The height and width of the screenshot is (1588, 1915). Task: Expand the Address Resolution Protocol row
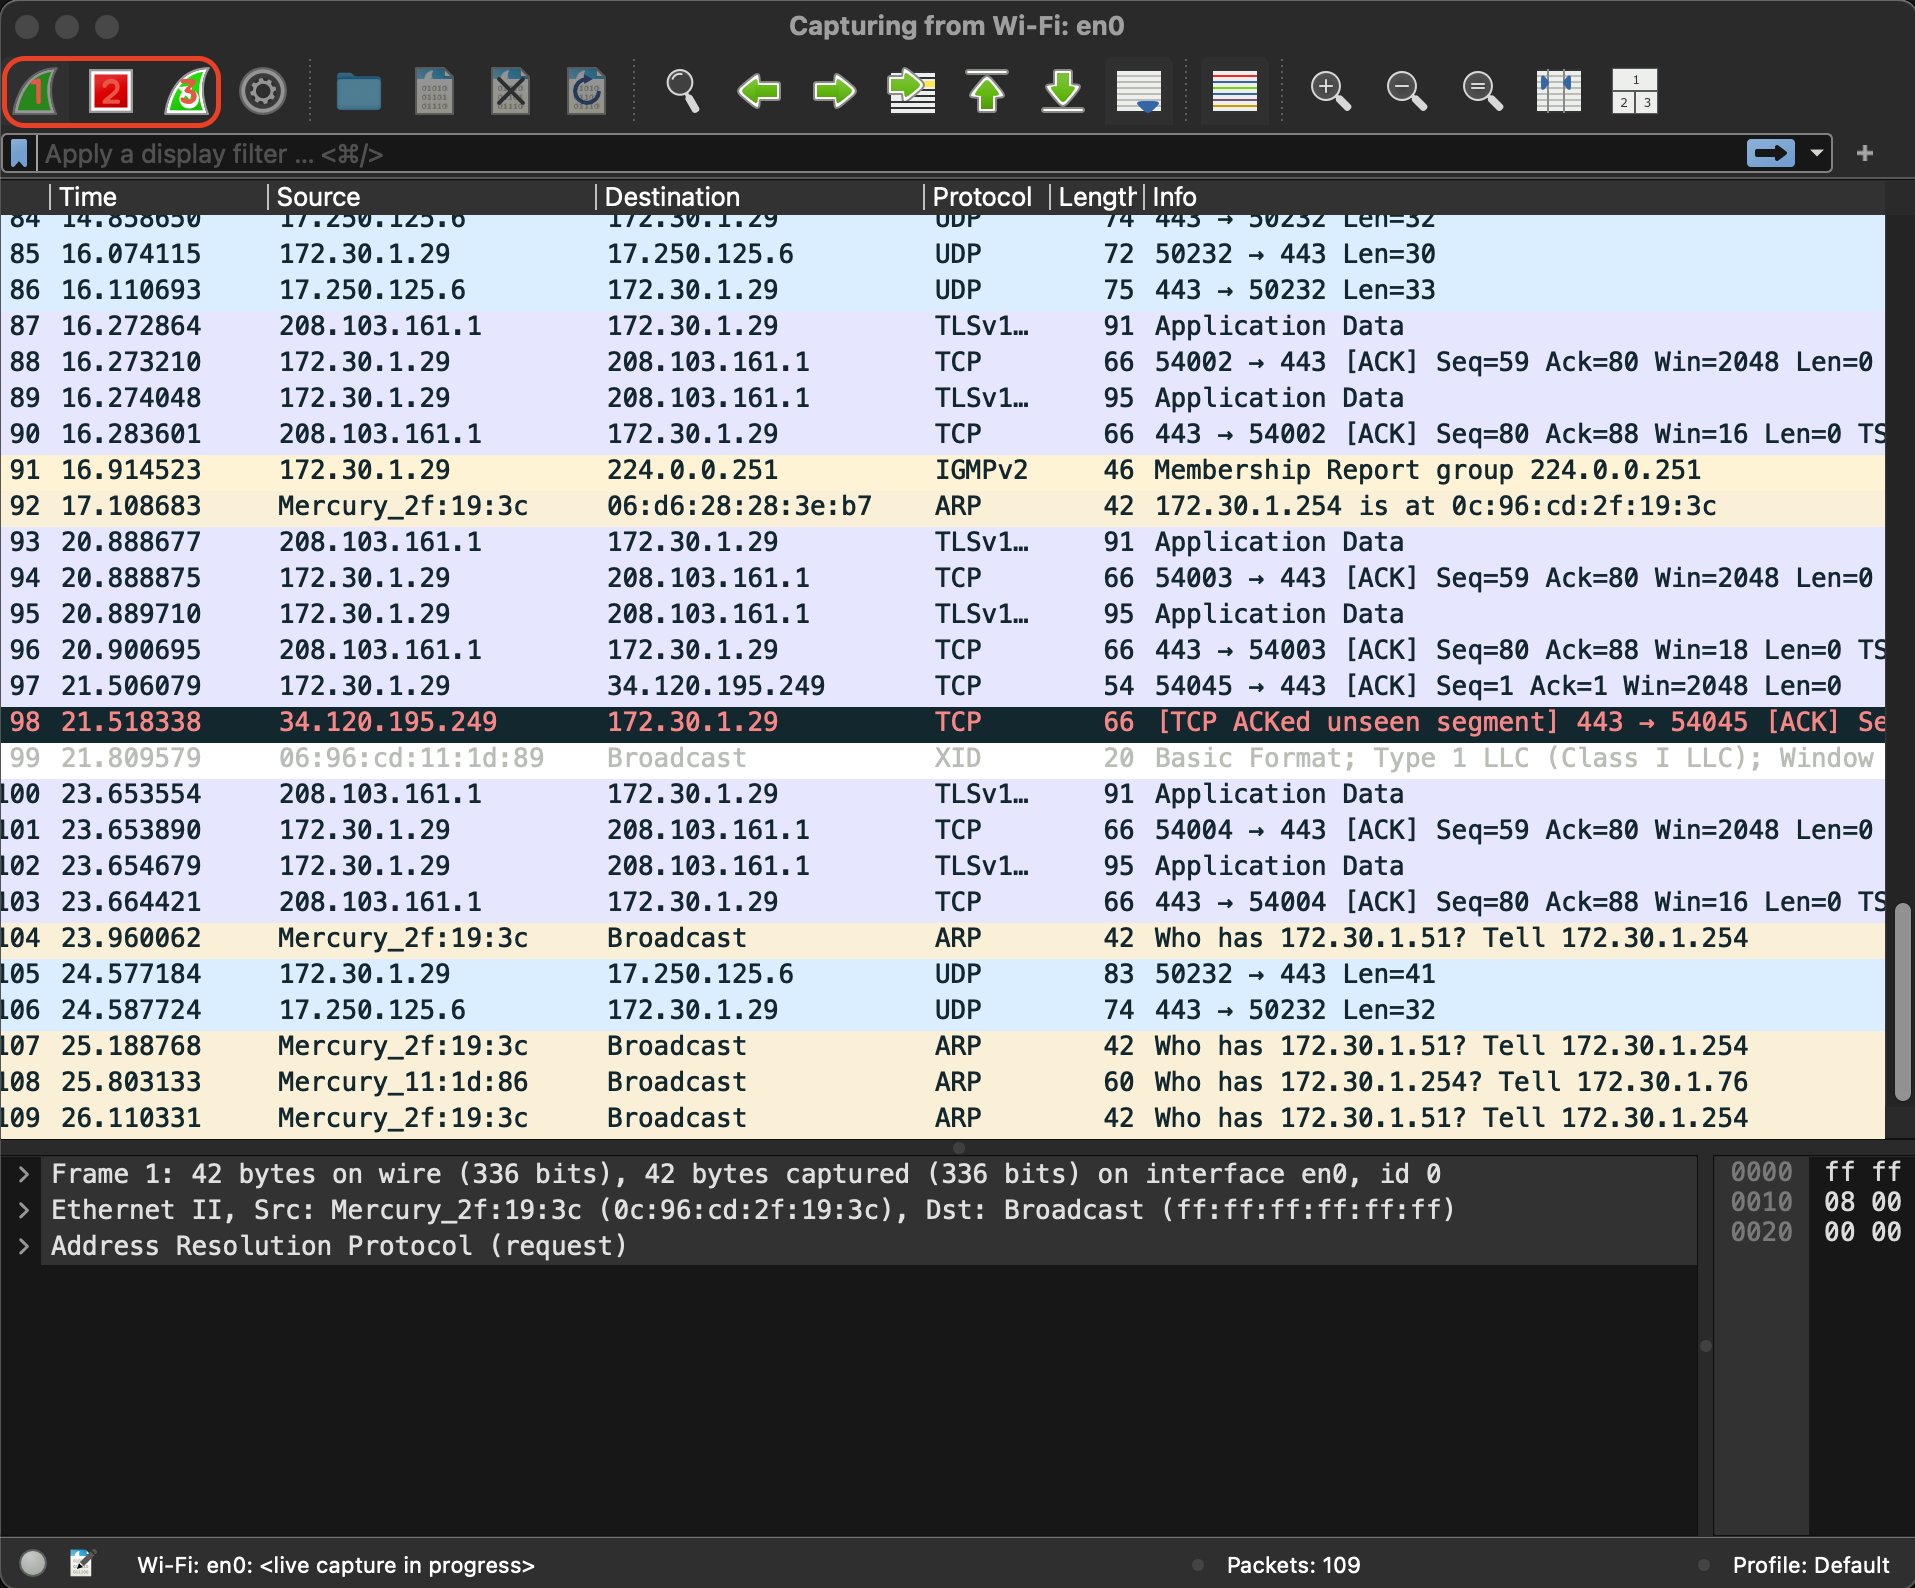pos(24,1246)
